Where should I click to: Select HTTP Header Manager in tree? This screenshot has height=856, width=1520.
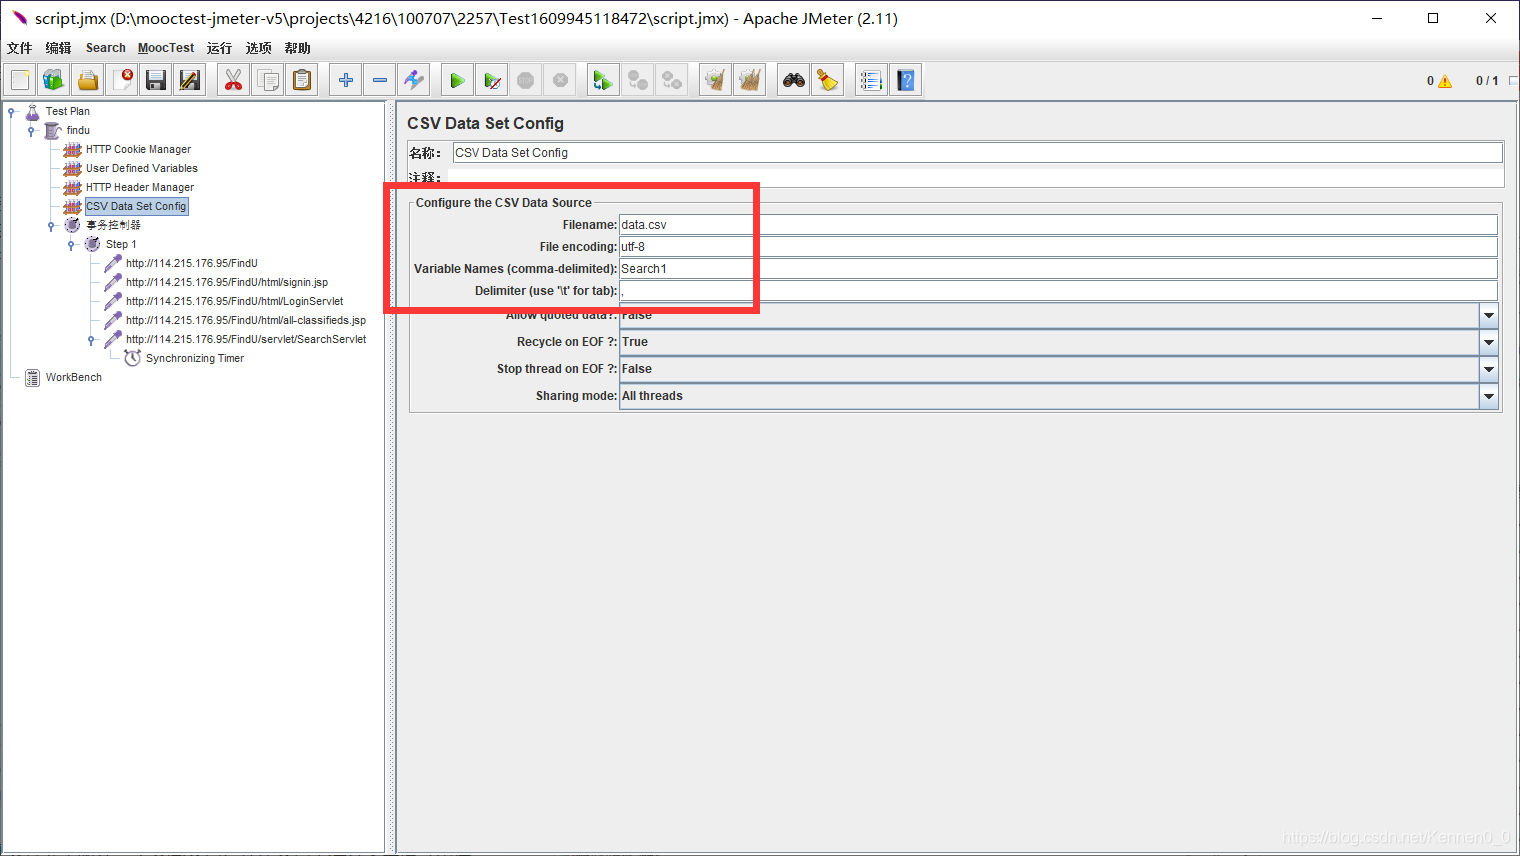point(140,188)
